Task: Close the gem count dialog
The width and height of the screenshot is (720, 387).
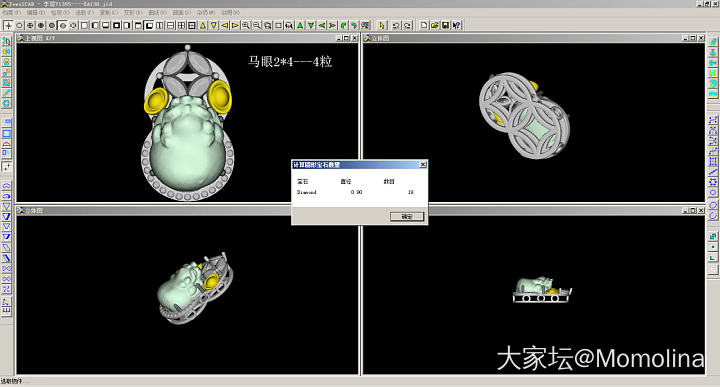Action: pyautogui.click(x=423, y=164)
